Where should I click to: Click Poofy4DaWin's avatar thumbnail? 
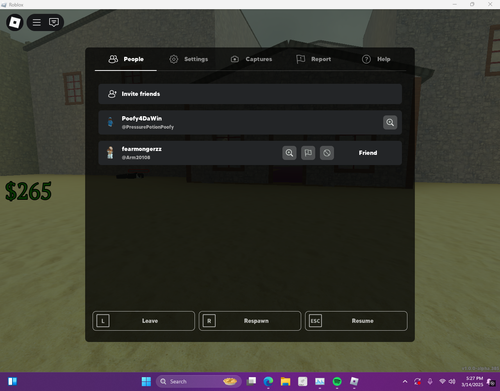pos(110,122)
